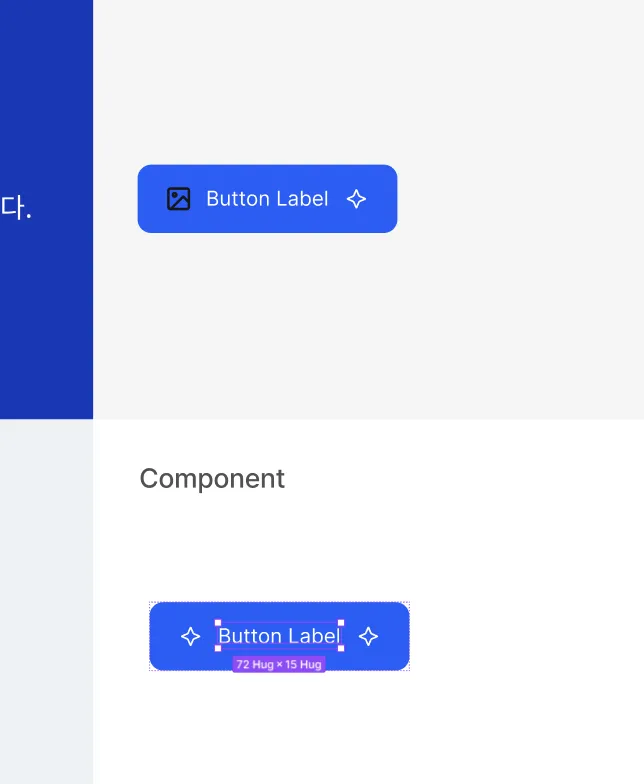Click the Korean text "다." on the blue panel
644x784 pixels.
[x=15, y=208]
